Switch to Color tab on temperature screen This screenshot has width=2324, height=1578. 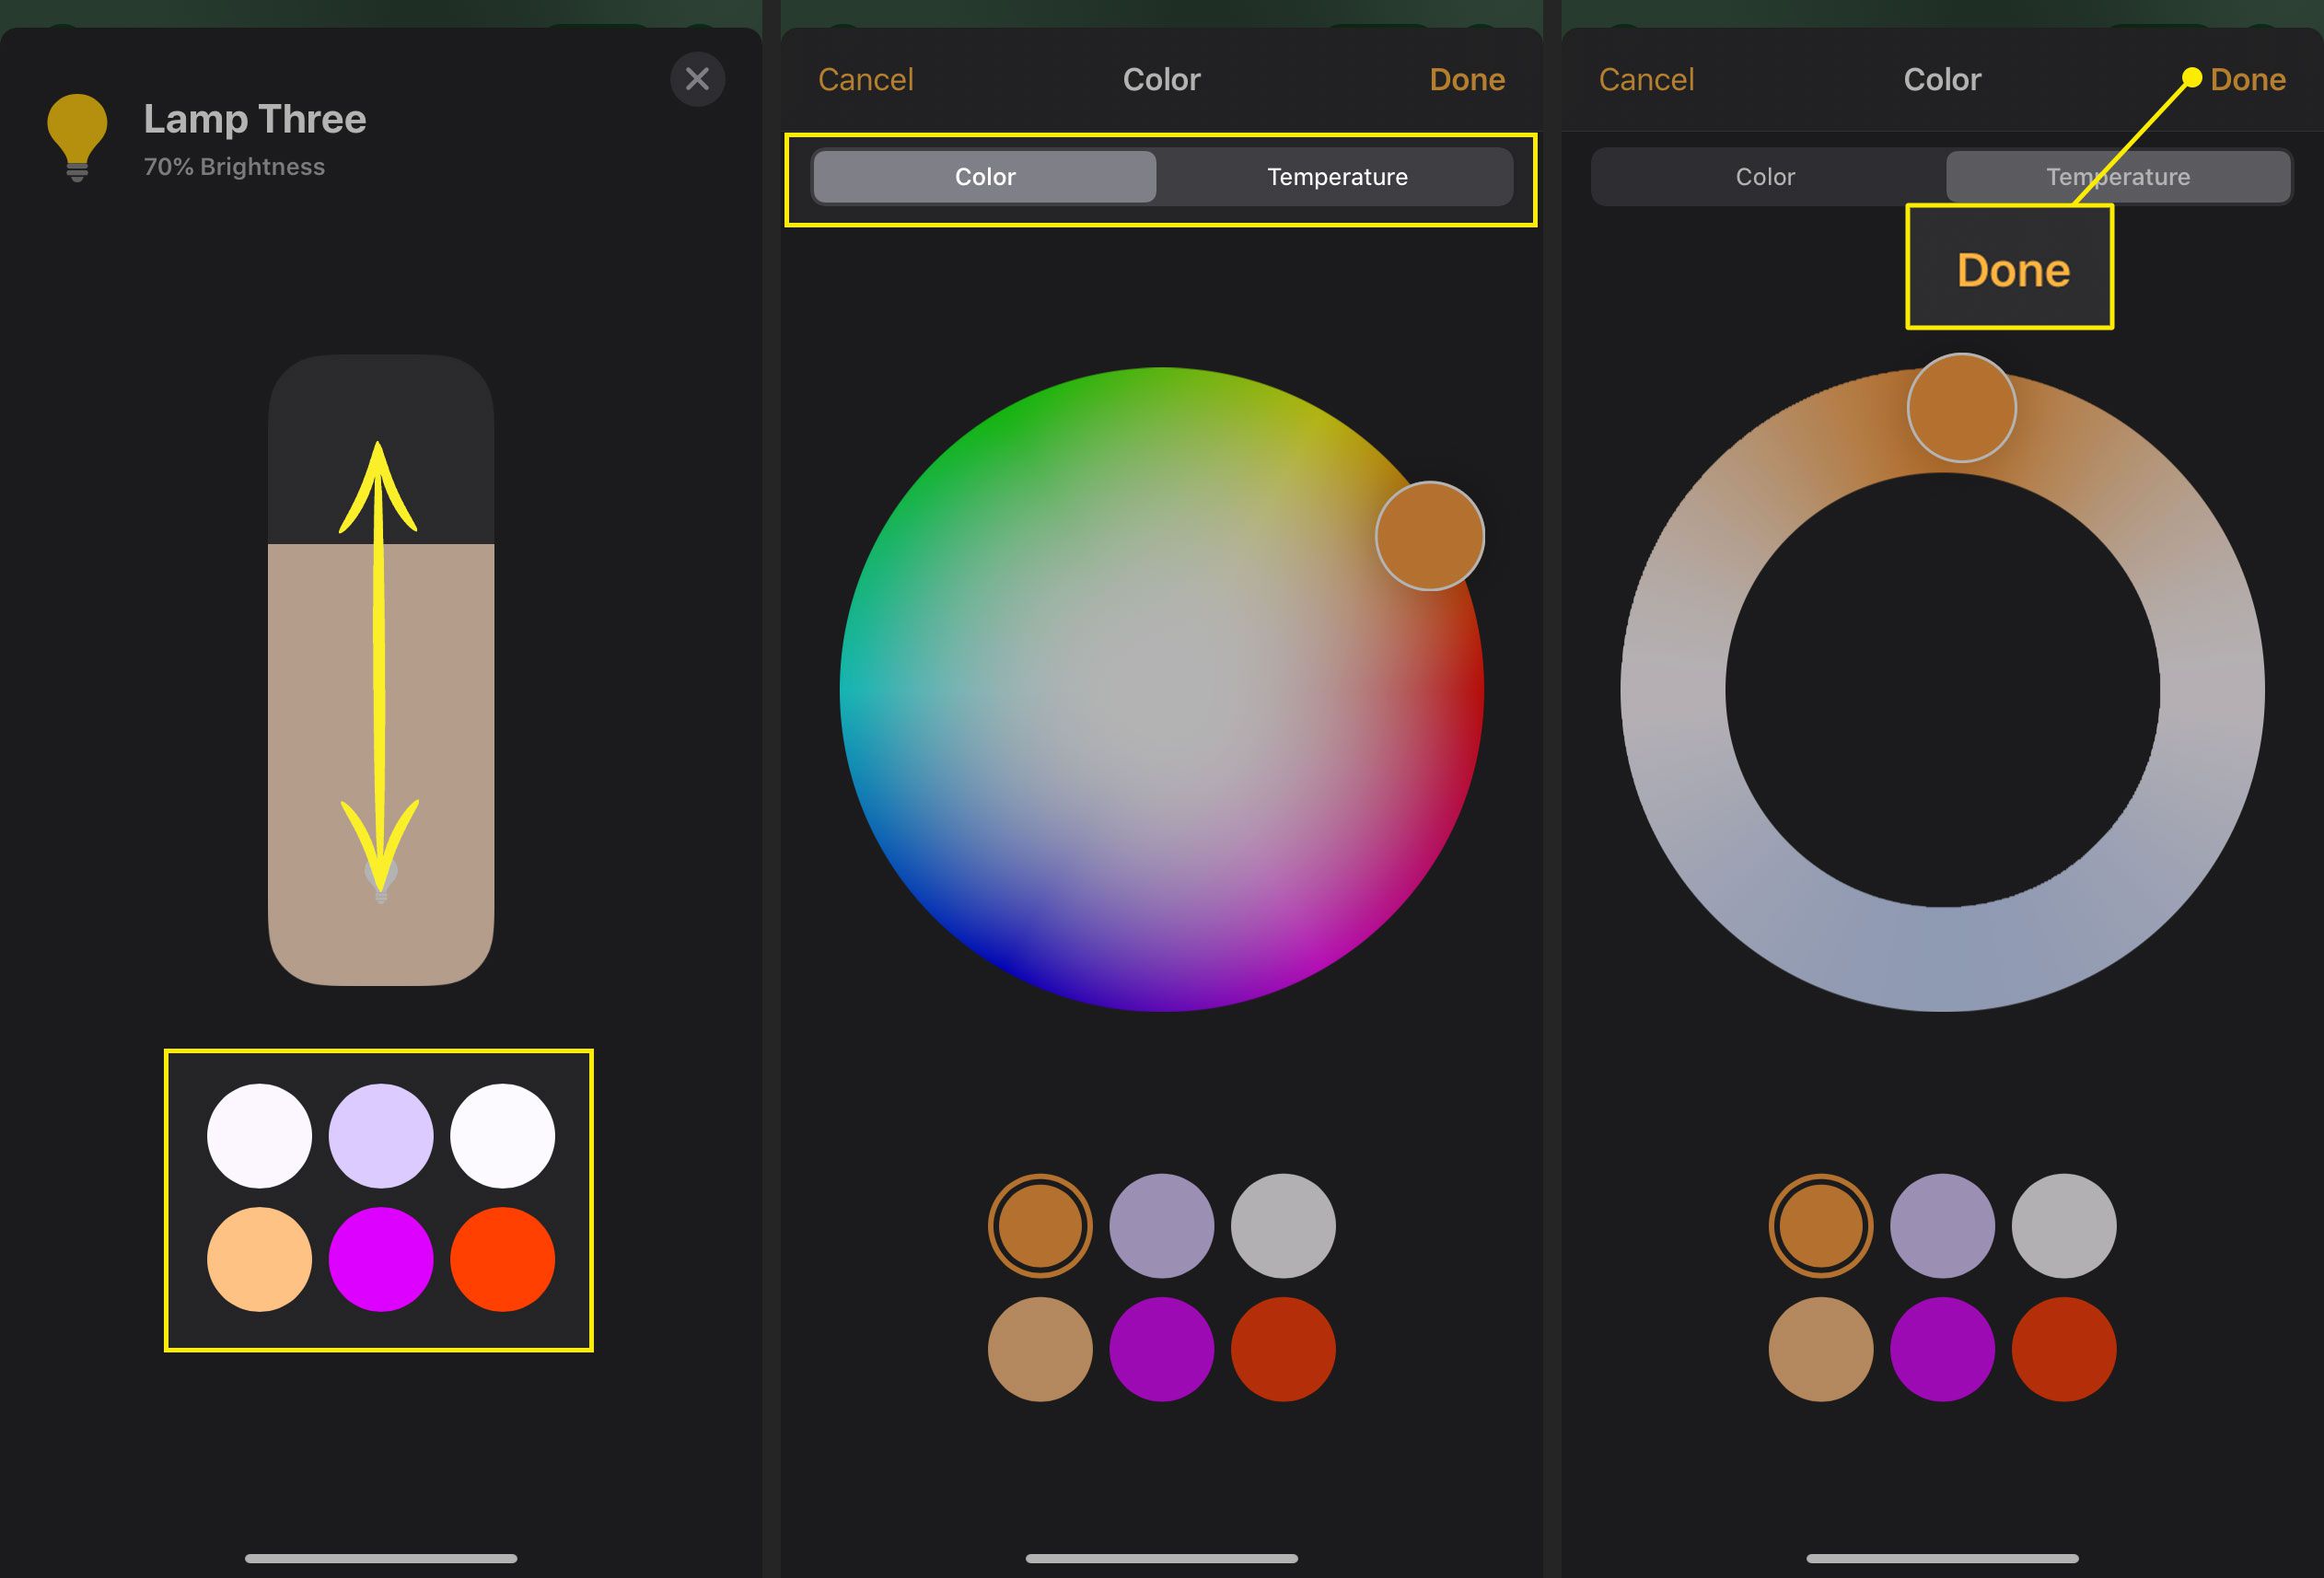[x=1765, y=177]
